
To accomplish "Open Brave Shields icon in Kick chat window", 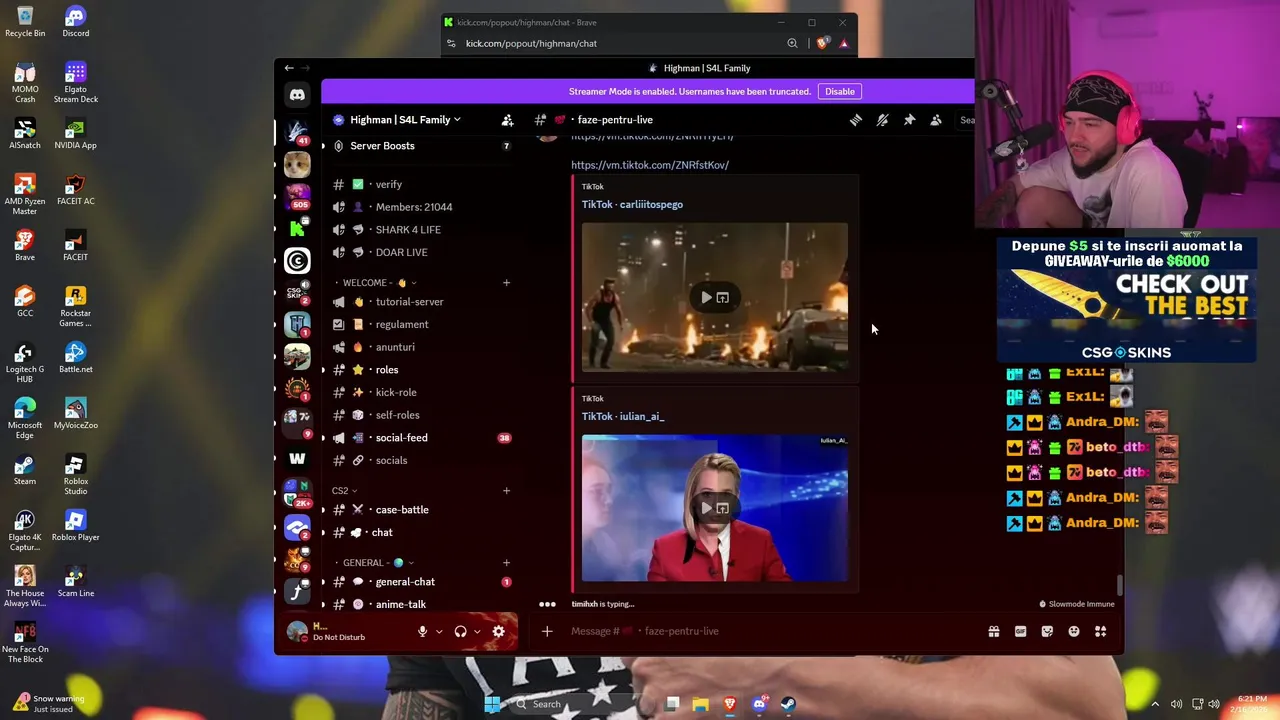I will [x=823, y=43].
